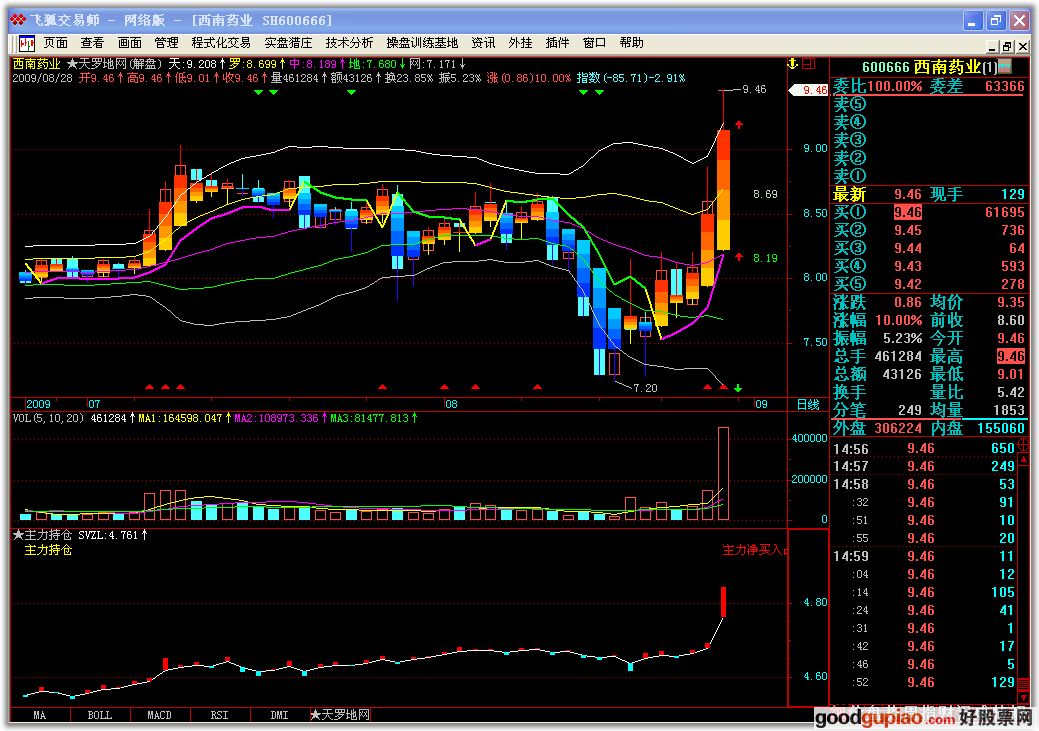
Task: Click the 日线 period label
Action: (x=808, y=404)
